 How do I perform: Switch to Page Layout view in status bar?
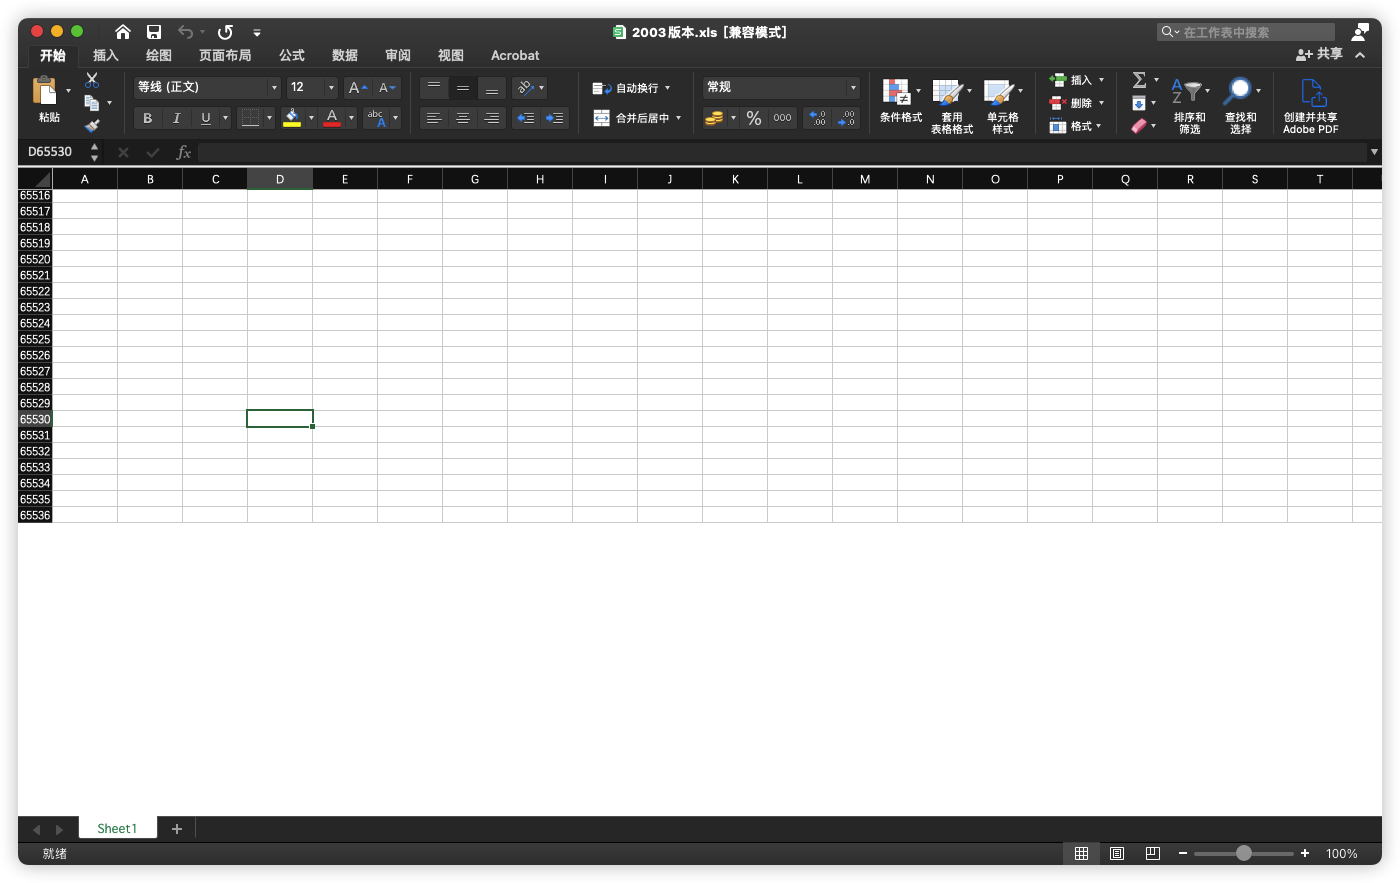tap(1117, 853)
